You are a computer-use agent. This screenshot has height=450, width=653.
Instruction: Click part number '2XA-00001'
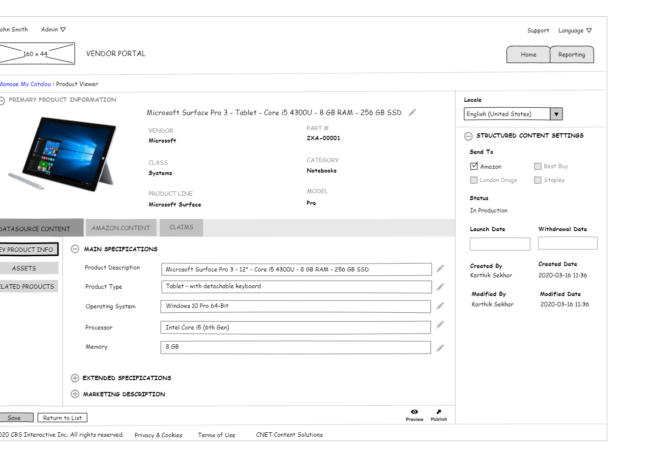[323, 138]
